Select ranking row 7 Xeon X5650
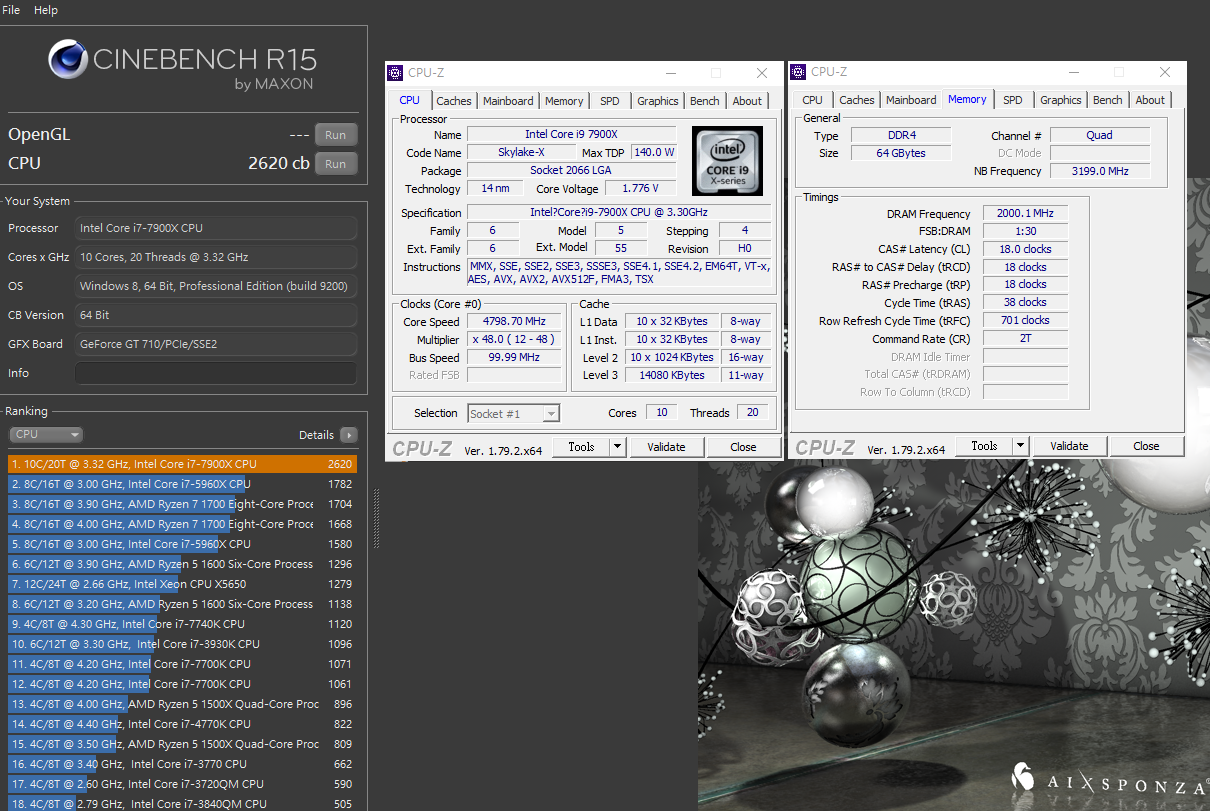Screen dimensions: 1210x811 click(x=183, y=584)
